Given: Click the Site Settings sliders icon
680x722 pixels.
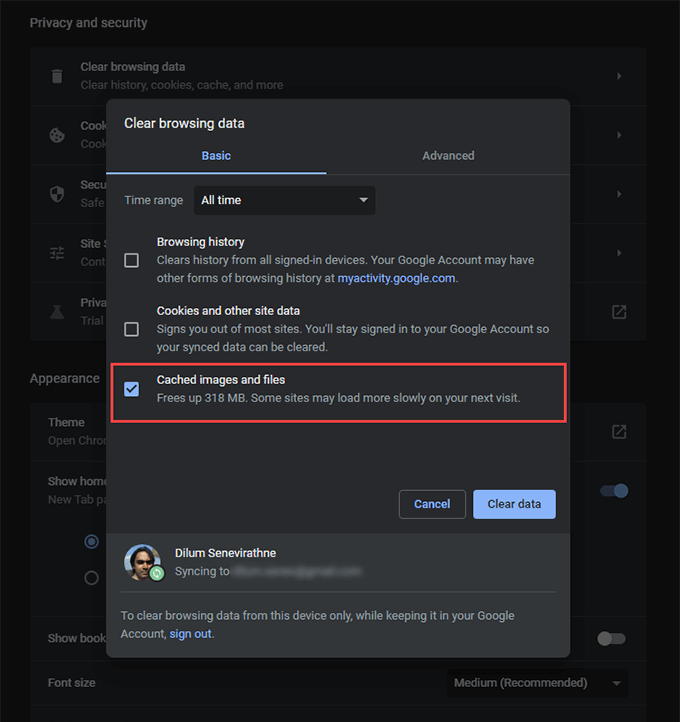Looking at the screenshot, I should (57, 252).
